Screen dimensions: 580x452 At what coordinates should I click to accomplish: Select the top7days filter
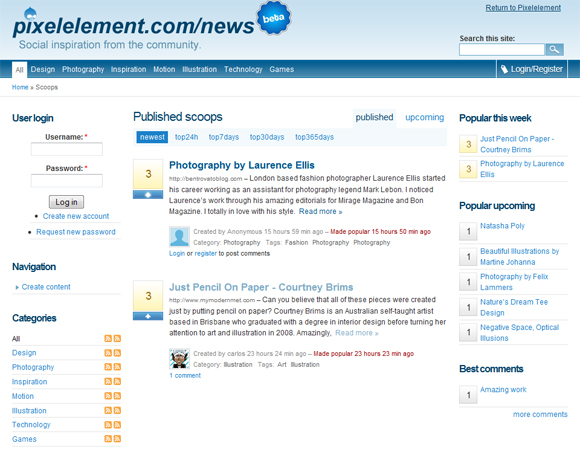(x=224, y=137)
